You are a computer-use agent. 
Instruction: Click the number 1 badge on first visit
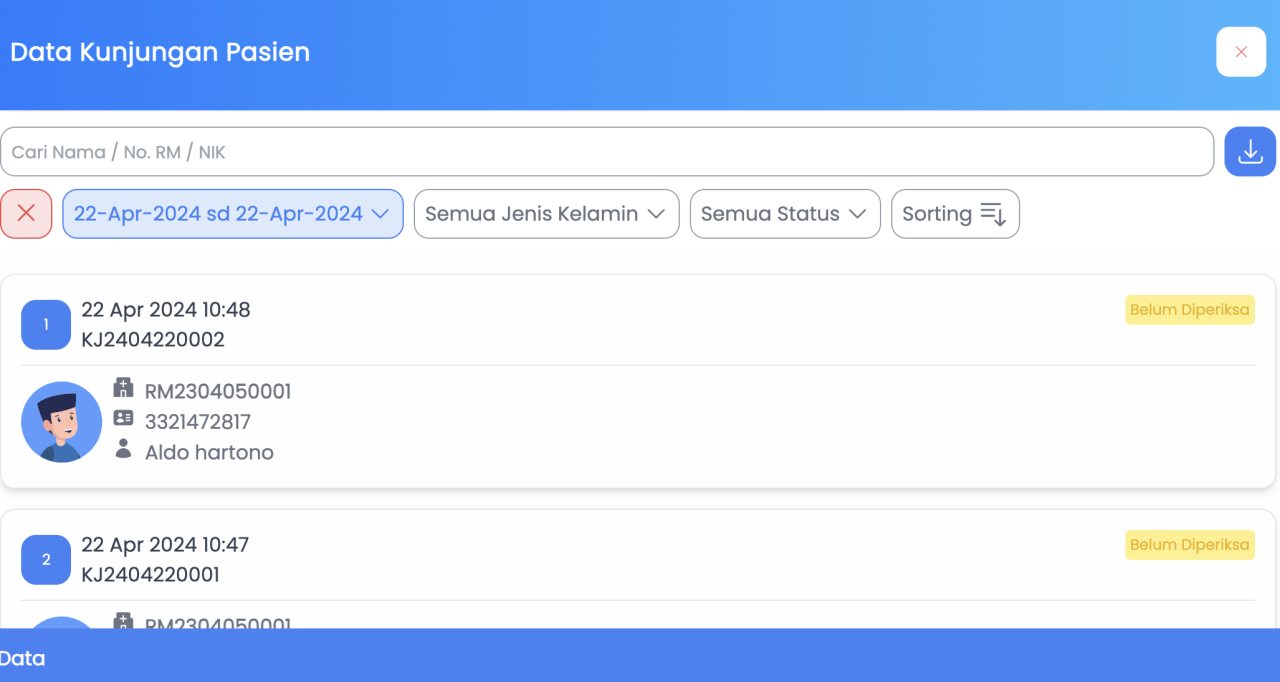point(46,325)
